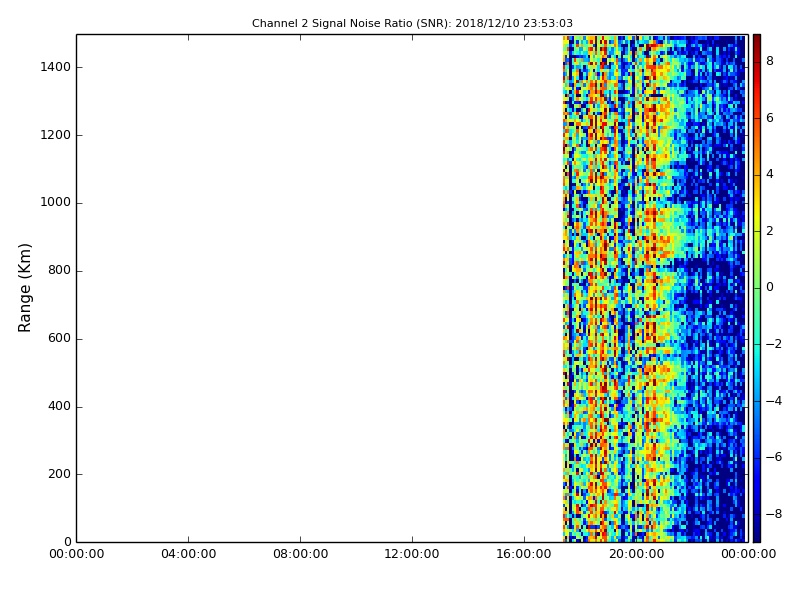Click the 800 range tick label
800x600 pixels.
pyautogui.click(x=59, y=270)
